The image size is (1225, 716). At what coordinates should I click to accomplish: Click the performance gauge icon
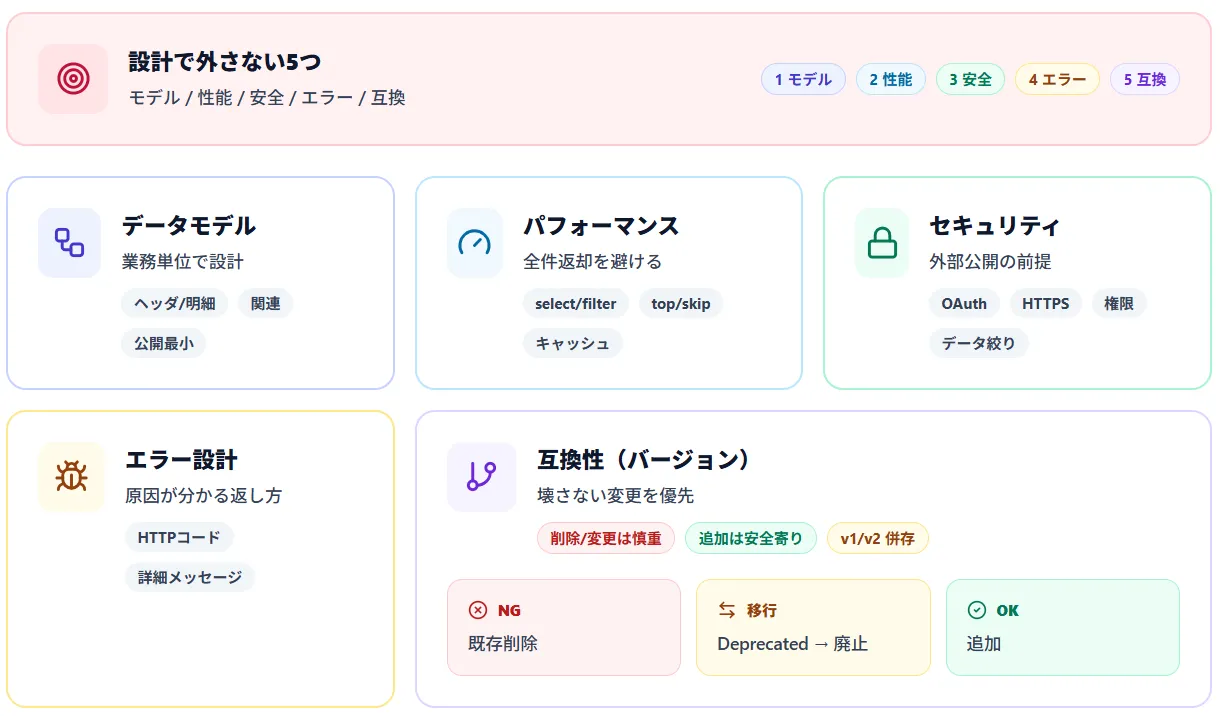[x=474, y=242]
